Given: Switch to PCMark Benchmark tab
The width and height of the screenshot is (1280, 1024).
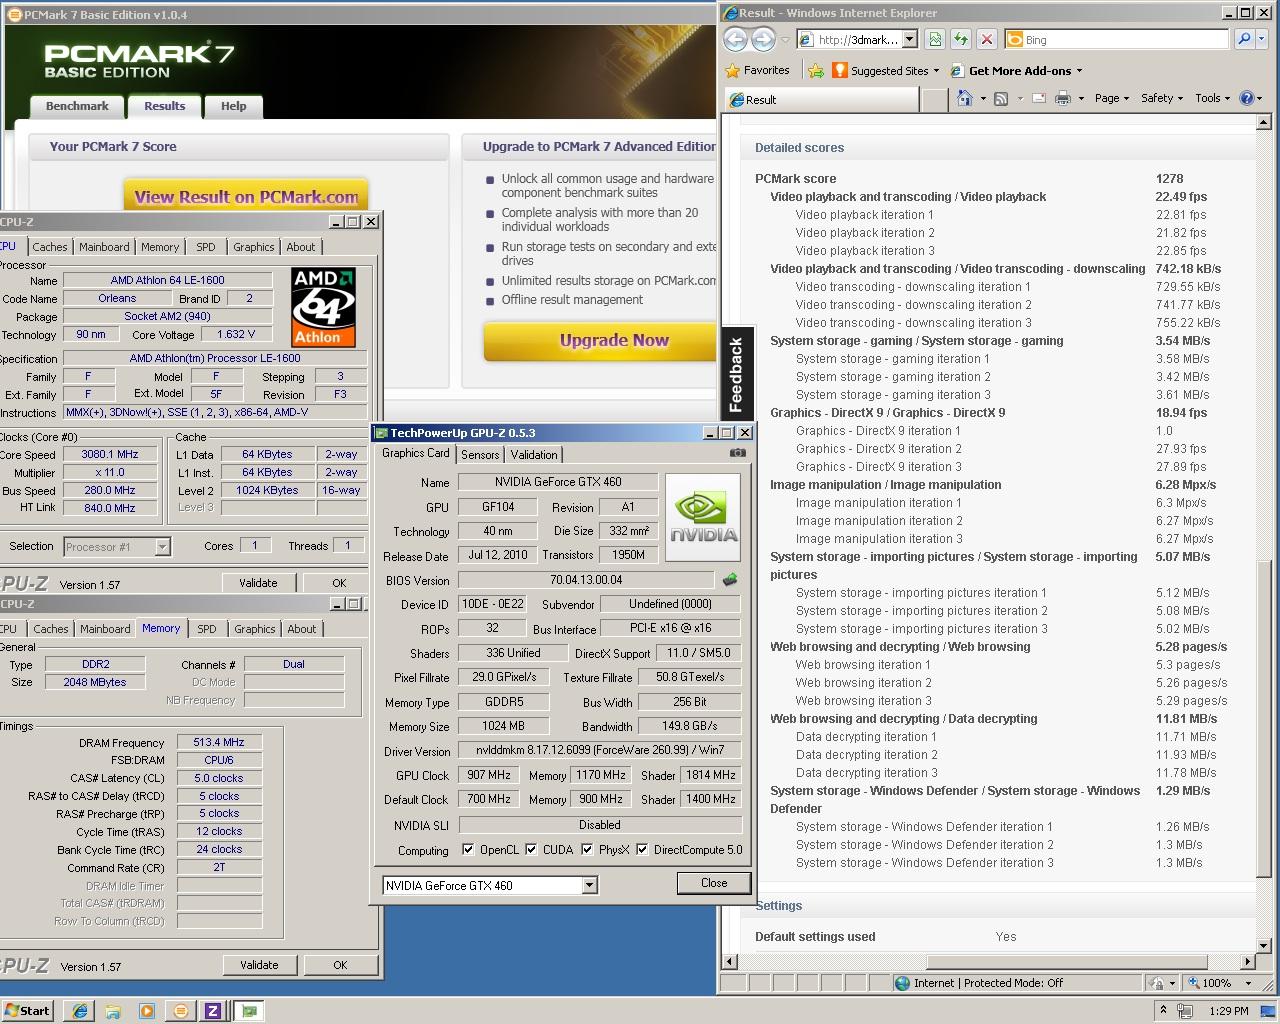Looking at the screenshot, I should (x=77, y=106).
